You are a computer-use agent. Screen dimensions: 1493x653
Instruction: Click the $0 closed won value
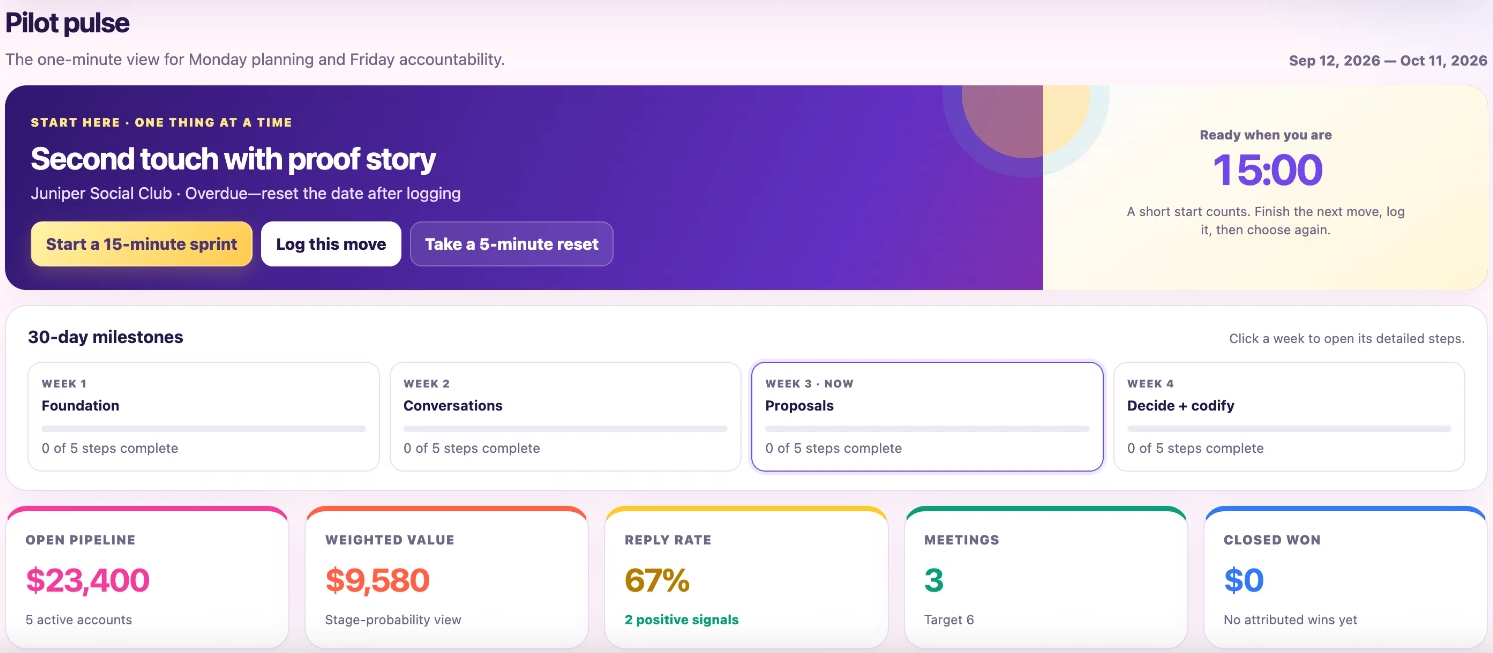point(1244,580)
